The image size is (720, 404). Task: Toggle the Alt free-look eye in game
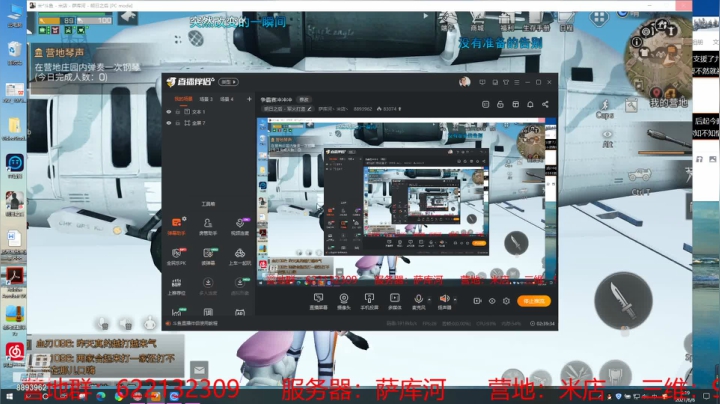608,135
